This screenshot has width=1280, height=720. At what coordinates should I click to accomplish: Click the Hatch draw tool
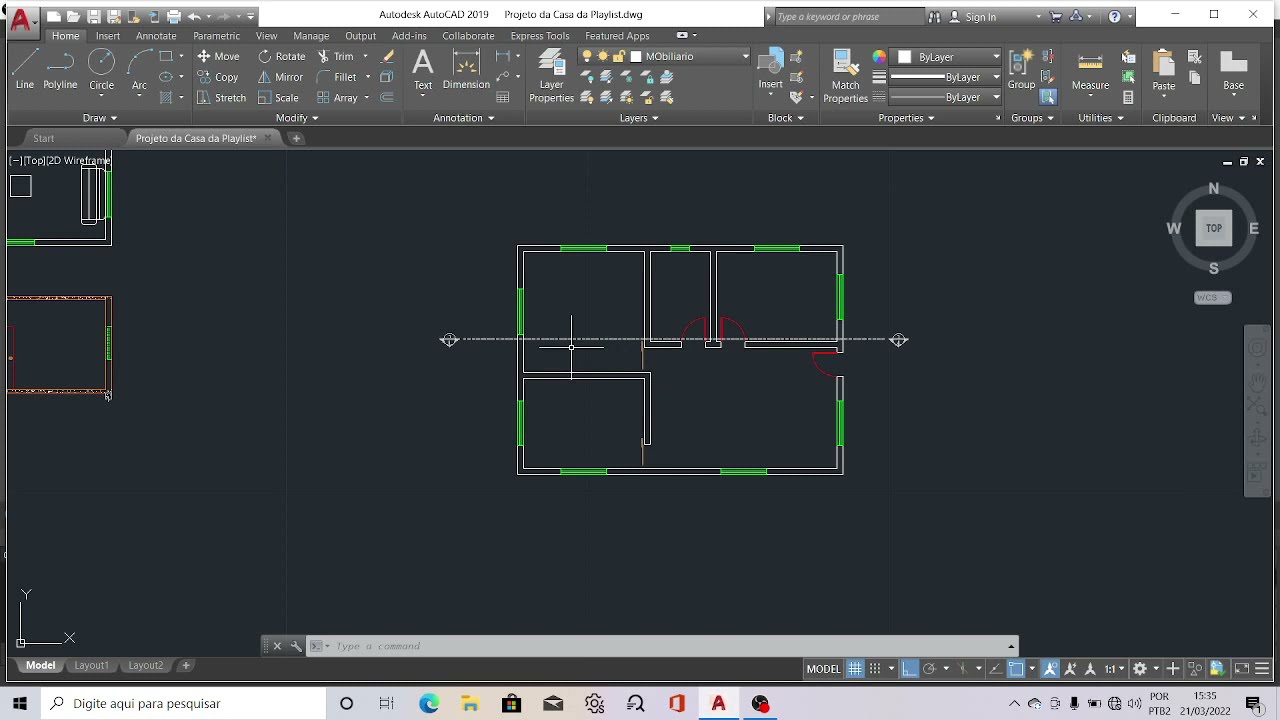(166, 97)
